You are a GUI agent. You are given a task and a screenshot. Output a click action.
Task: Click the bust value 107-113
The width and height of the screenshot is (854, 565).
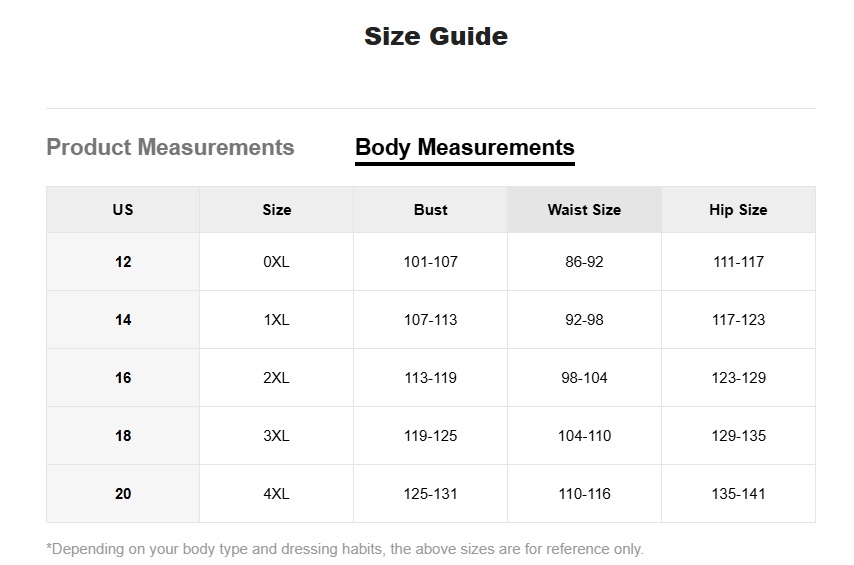coord(430,320)
